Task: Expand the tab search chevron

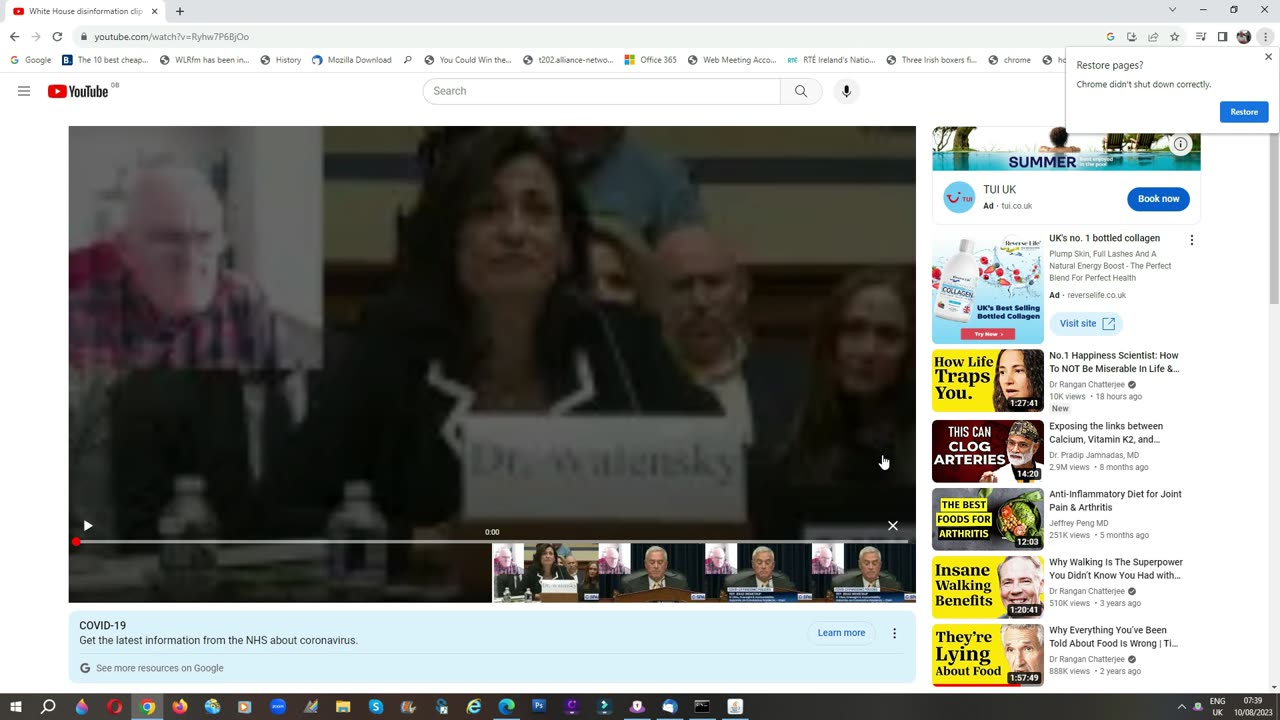Action: point(1173,10)
